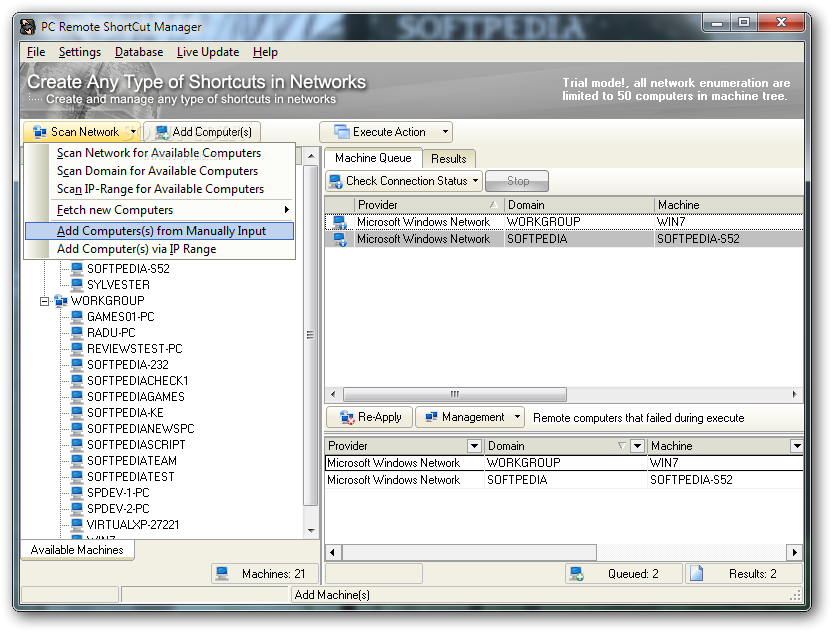This screenshot has width=832, height=632.
Task: Open the Database menu
Action: pos(139,52)
